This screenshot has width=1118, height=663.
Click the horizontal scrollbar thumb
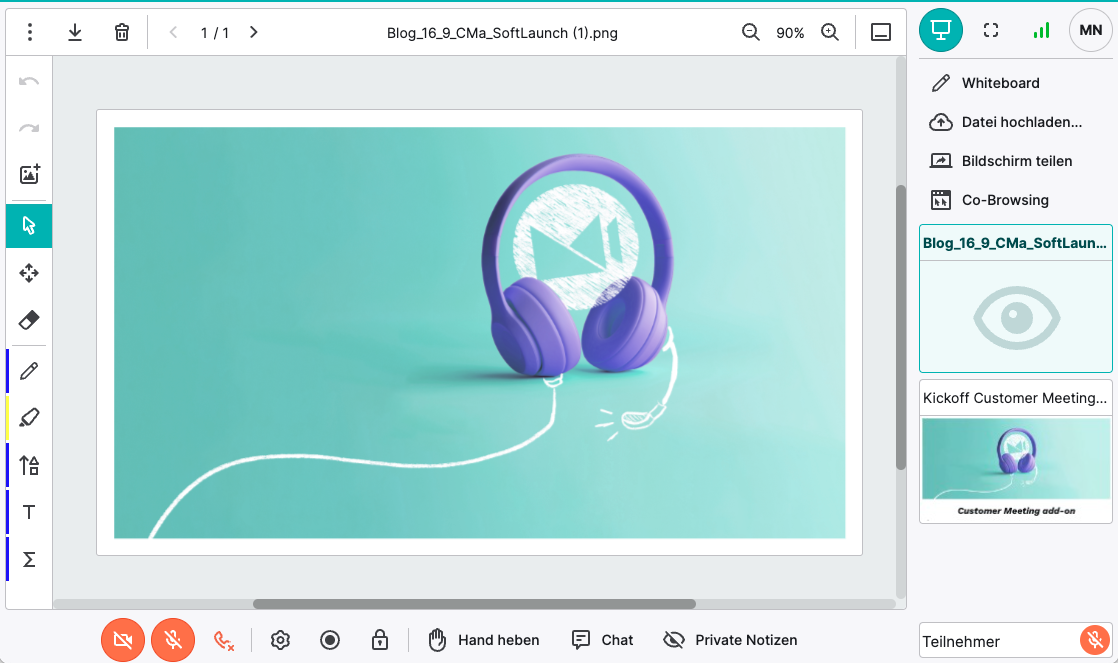pyautogui.click(x=474, y=604)
